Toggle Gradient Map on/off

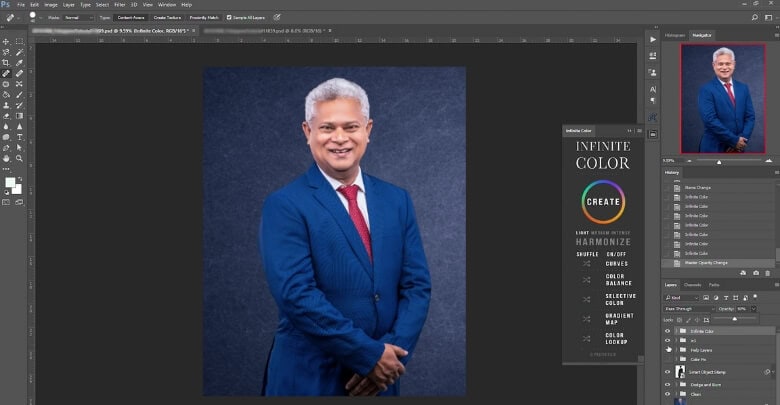[619, 319]
